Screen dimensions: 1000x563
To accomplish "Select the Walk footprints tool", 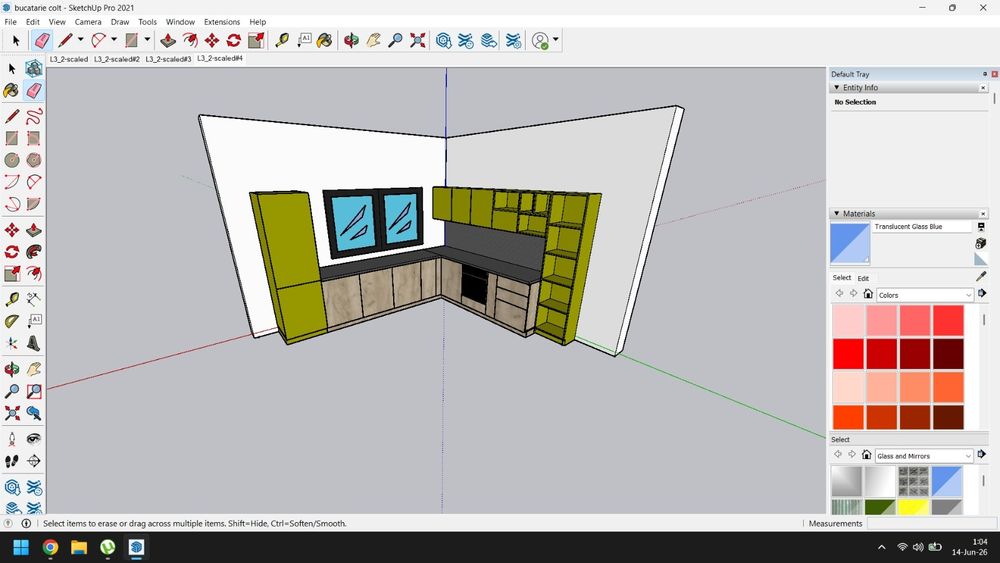I will click(11, 460).
